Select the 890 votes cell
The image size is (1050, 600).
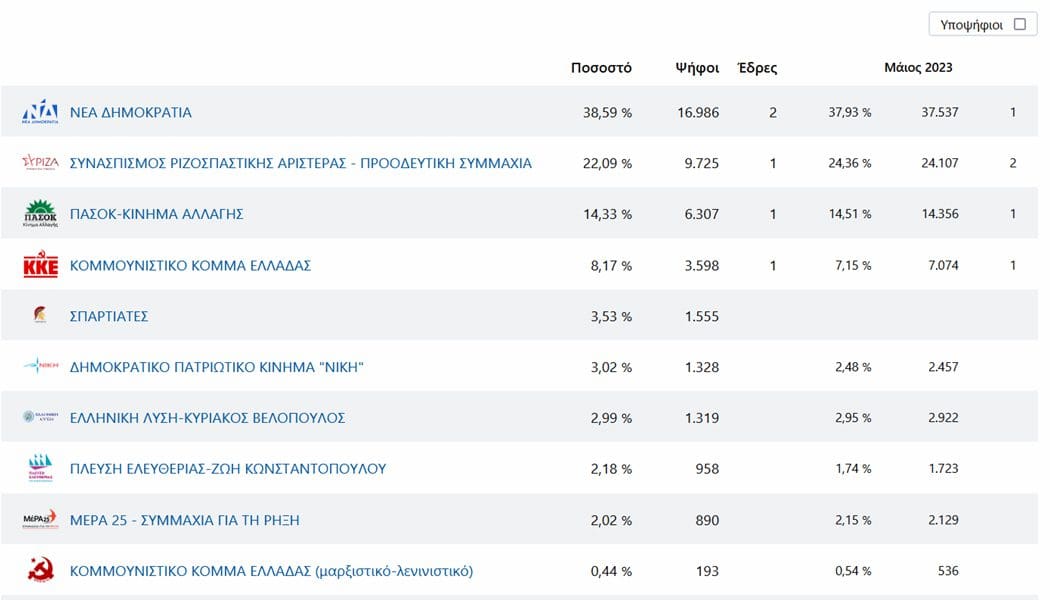click(706, 520)
